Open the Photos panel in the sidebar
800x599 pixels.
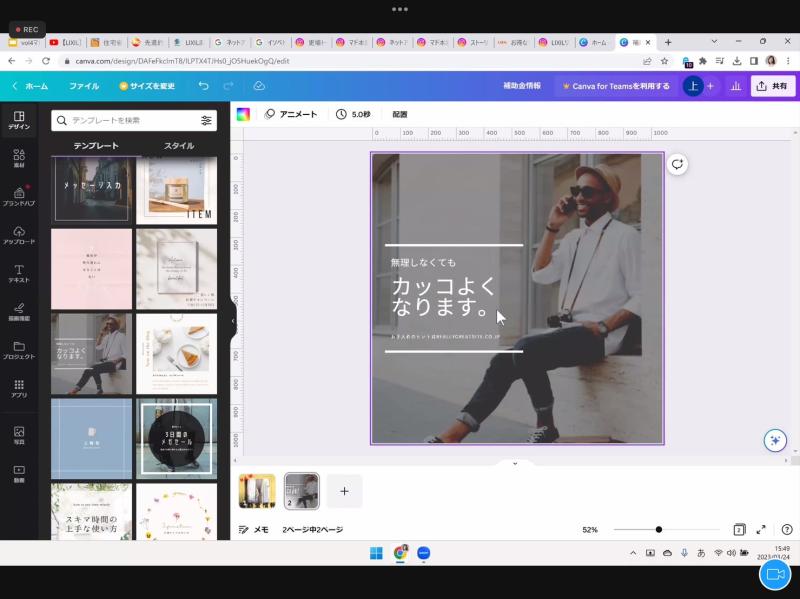coord(19,435)
